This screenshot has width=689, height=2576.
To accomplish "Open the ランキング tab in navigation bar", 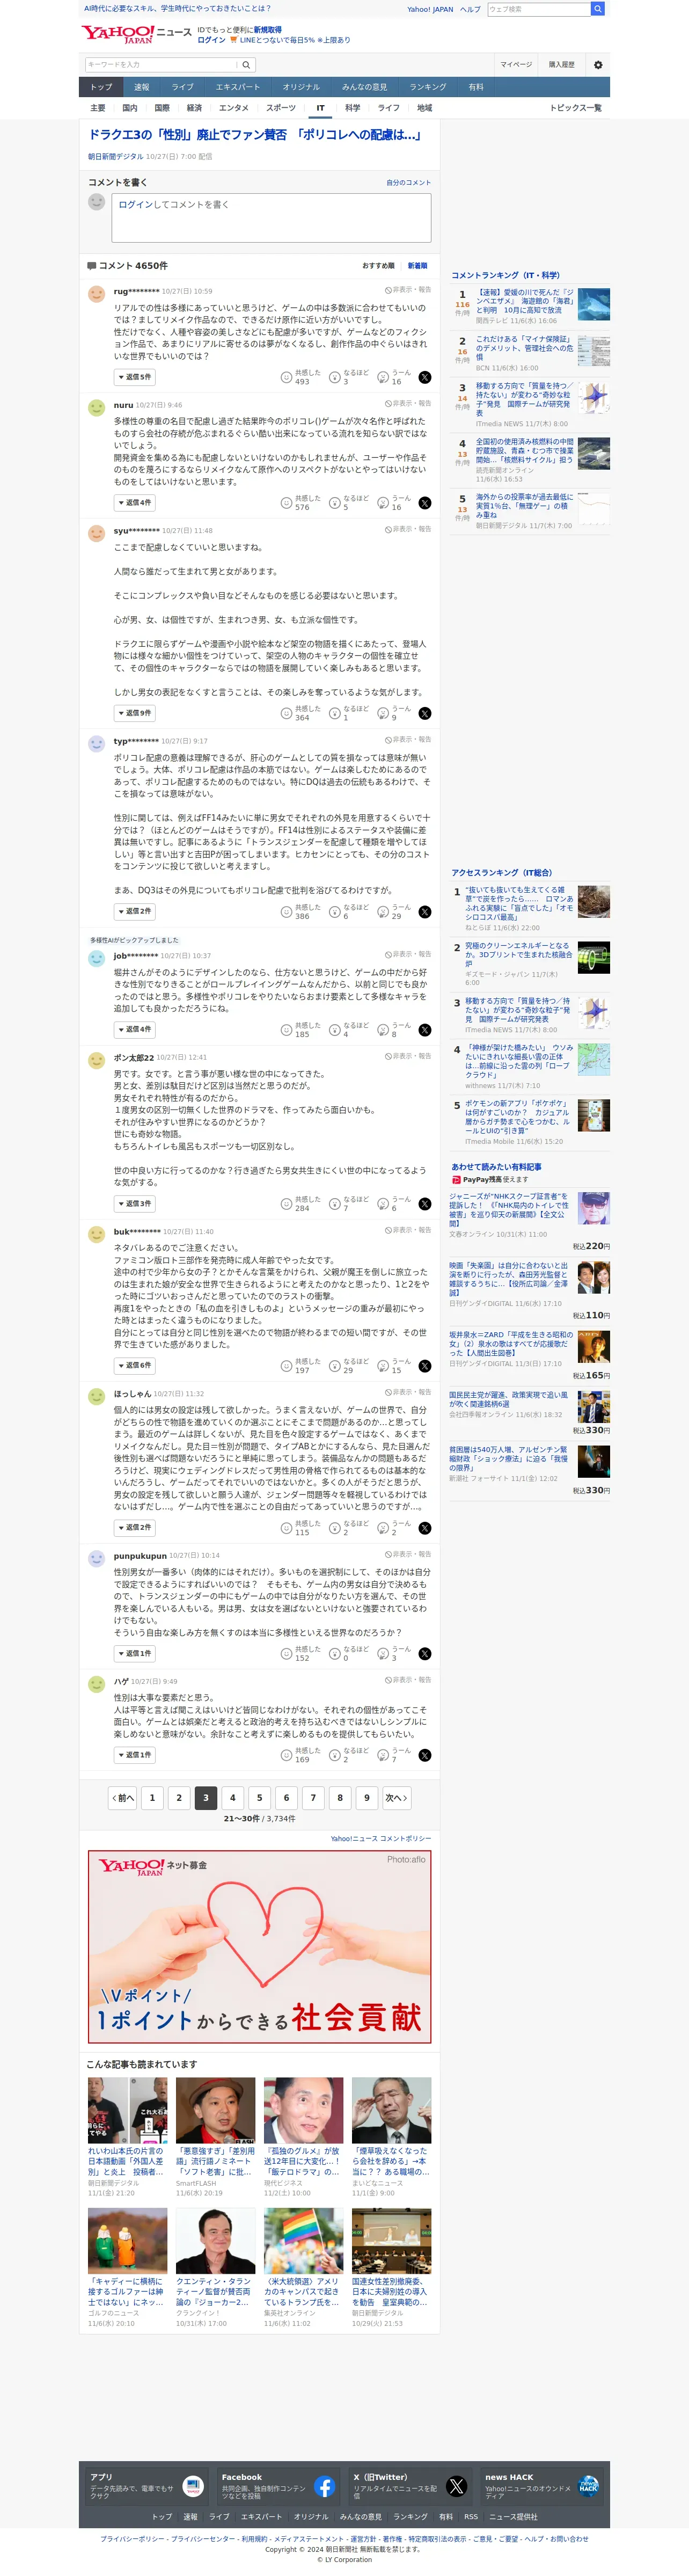I will pyautogui.click(x=428, y=87).
